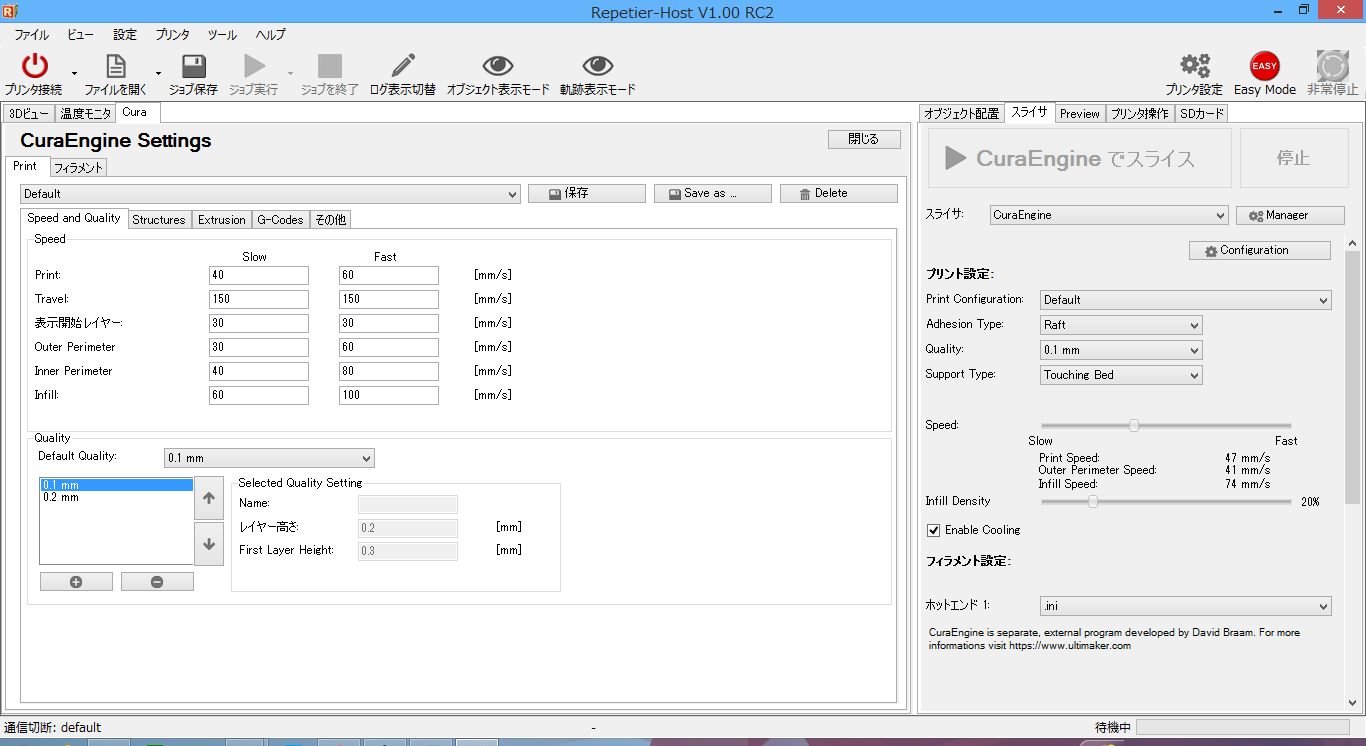Viewport: 1366px width, 746px height.
Task: Open プリンタ設定 with the gears icon
Action: pyautogui.click(x=1194, y=66)
